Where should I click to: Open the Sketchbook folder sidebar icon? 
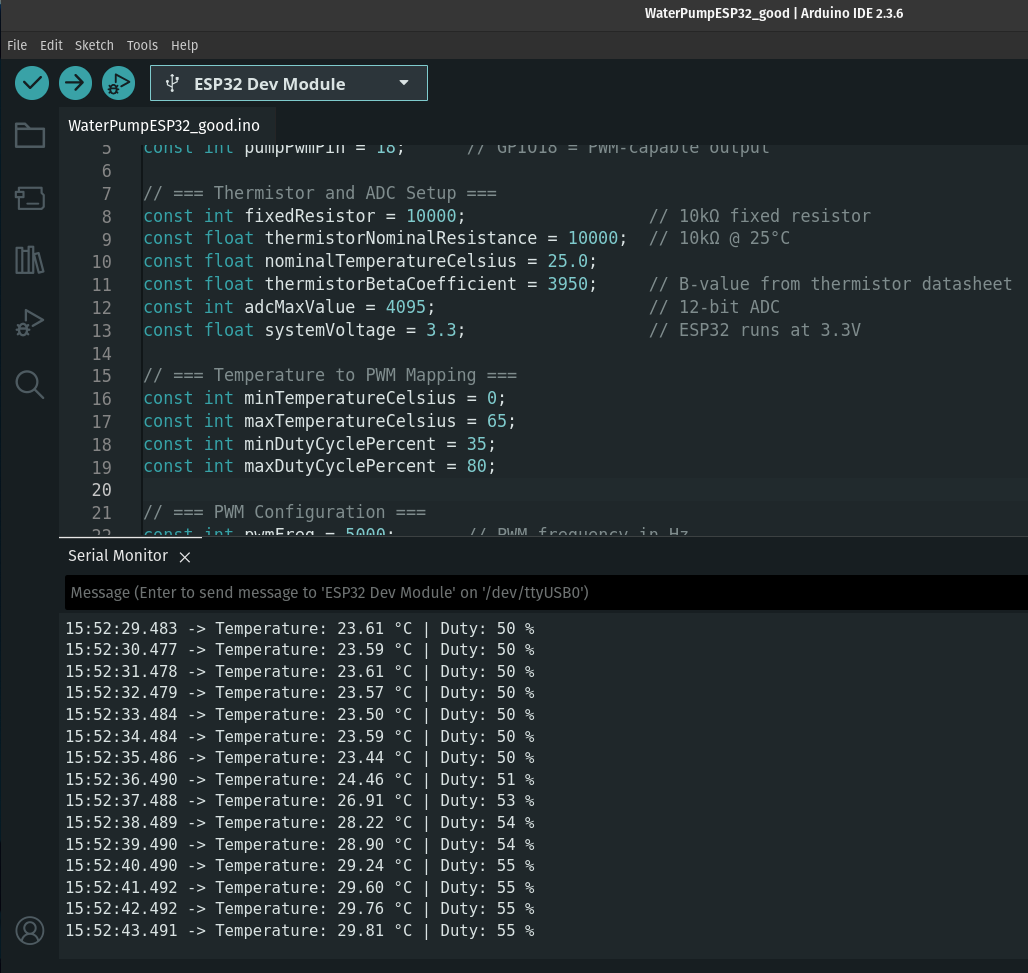[x=30, y=136]
